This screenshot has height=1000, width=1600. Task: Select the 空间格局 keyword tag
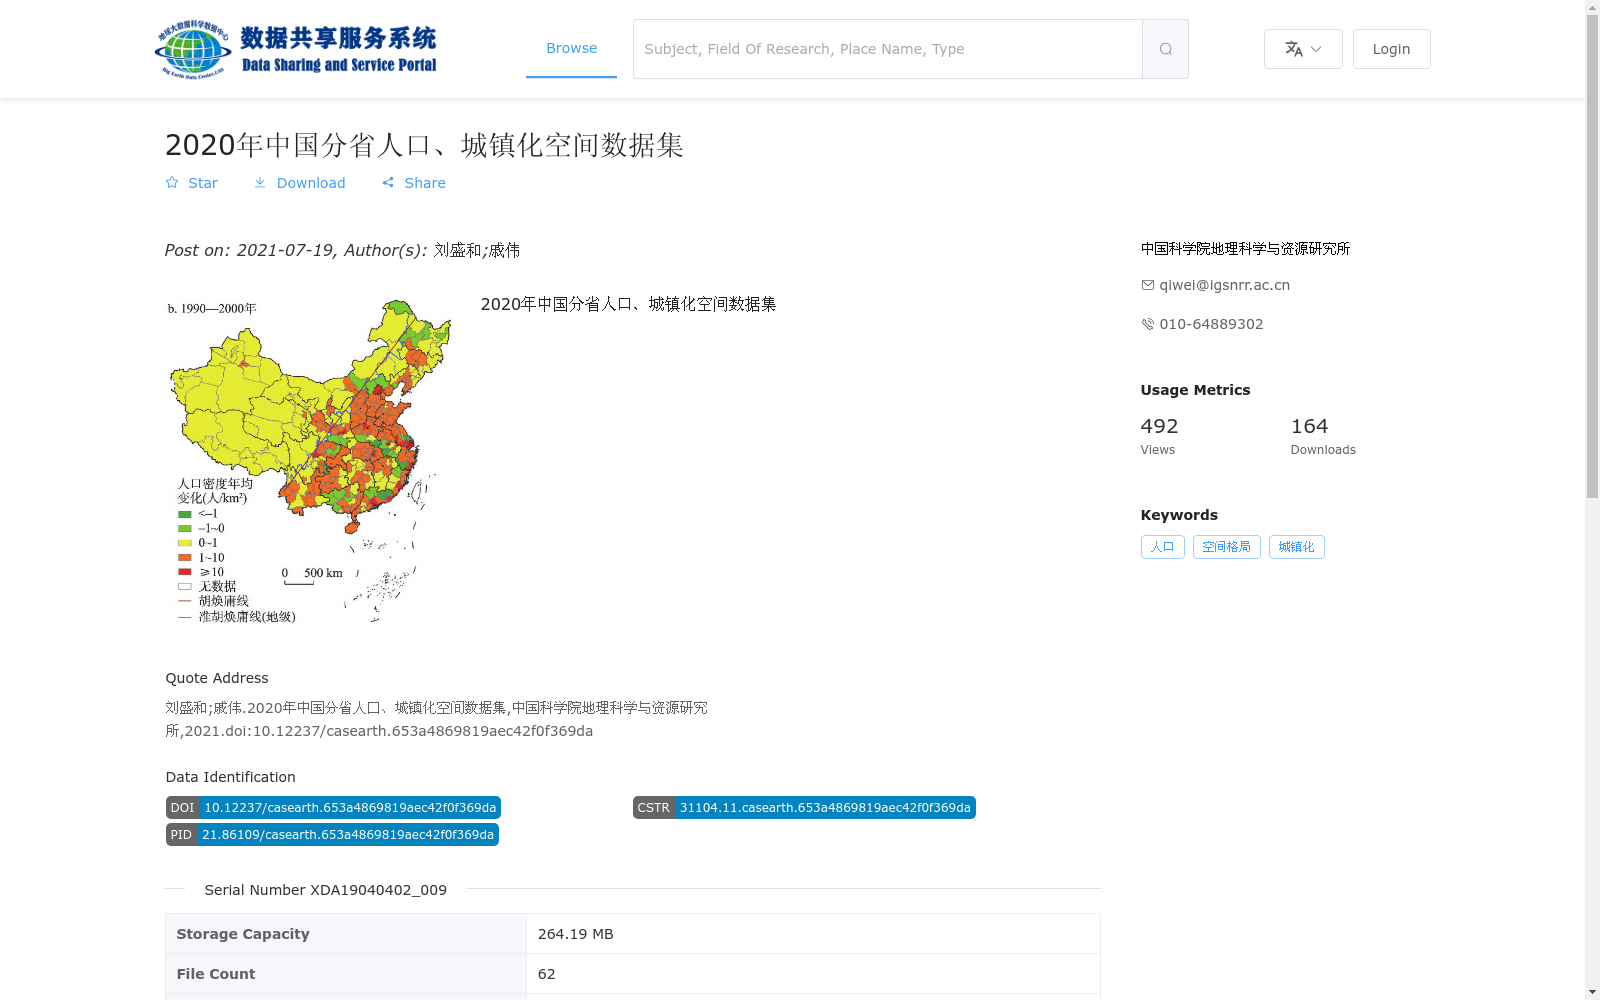pyautogui.click(x=1226, y=547)
